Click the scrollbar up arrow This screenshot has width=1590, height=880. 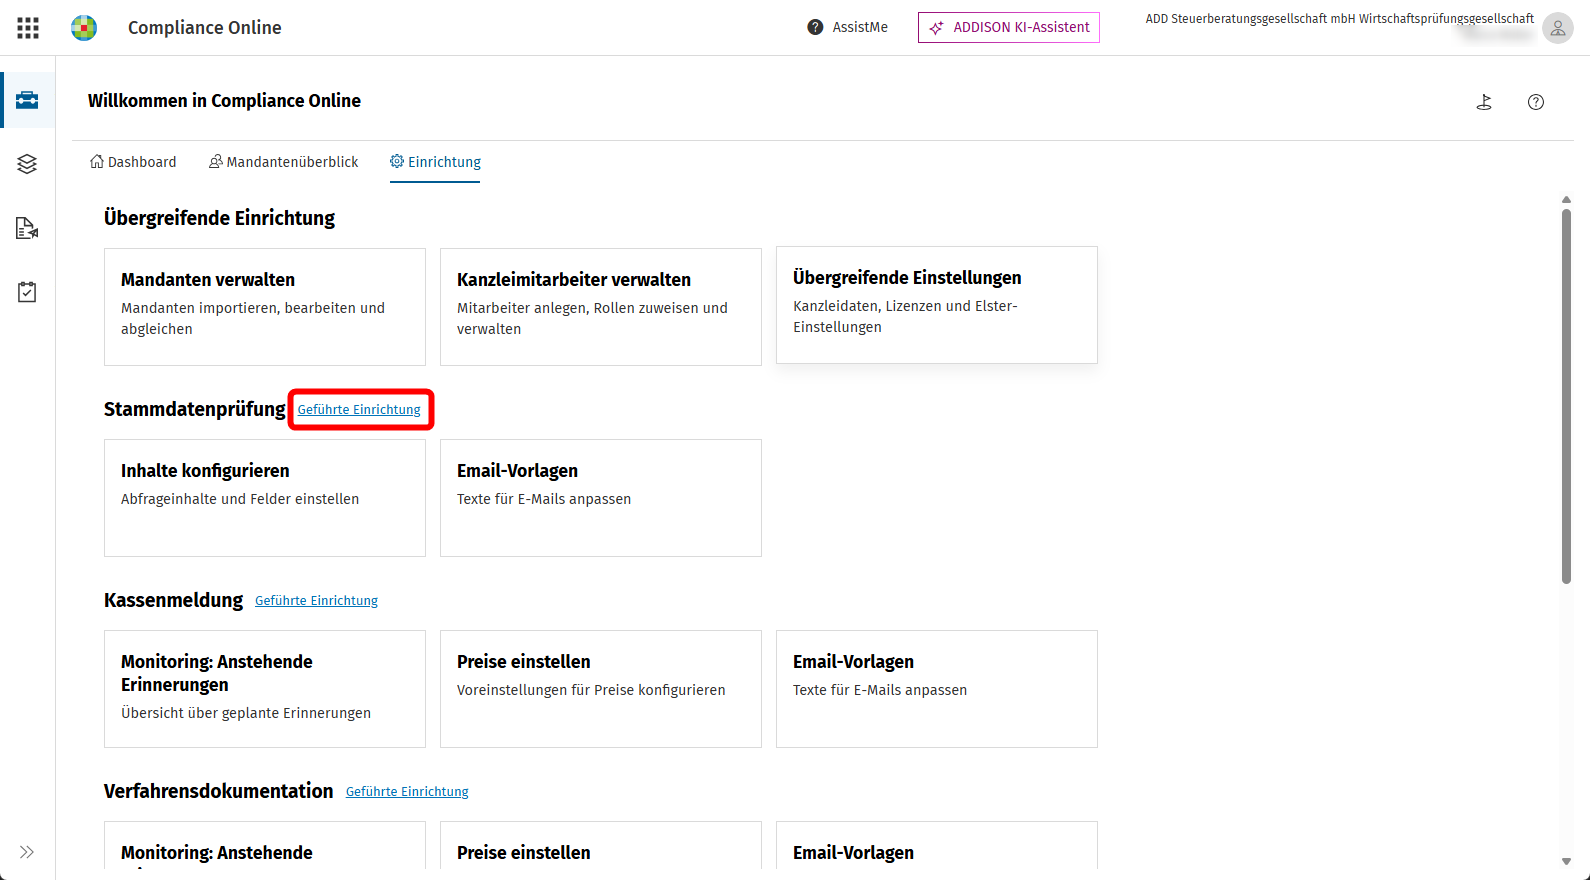[1566, 200]
